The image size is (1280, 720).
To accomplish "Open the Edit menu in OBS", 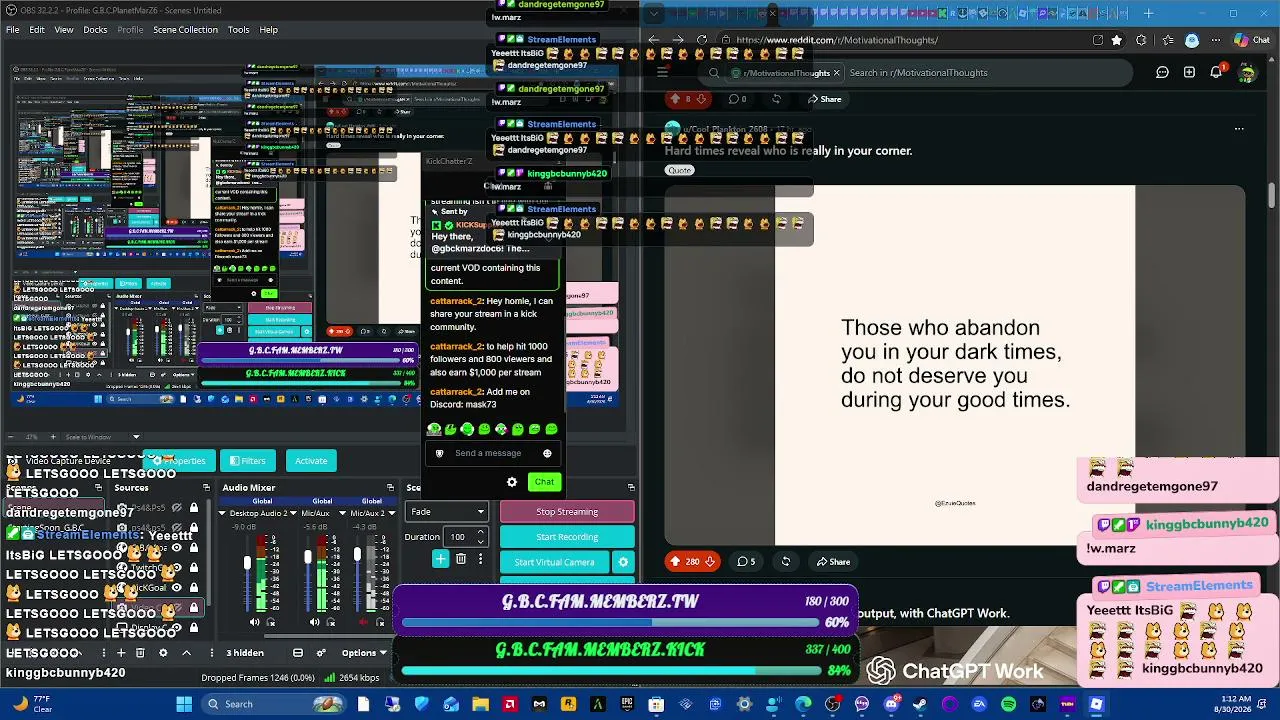I will pos(37,30).
